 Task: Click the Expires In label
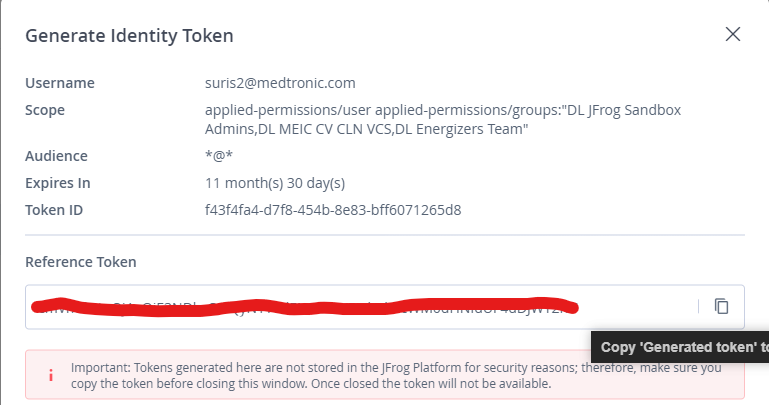click(x=58, y=183)
